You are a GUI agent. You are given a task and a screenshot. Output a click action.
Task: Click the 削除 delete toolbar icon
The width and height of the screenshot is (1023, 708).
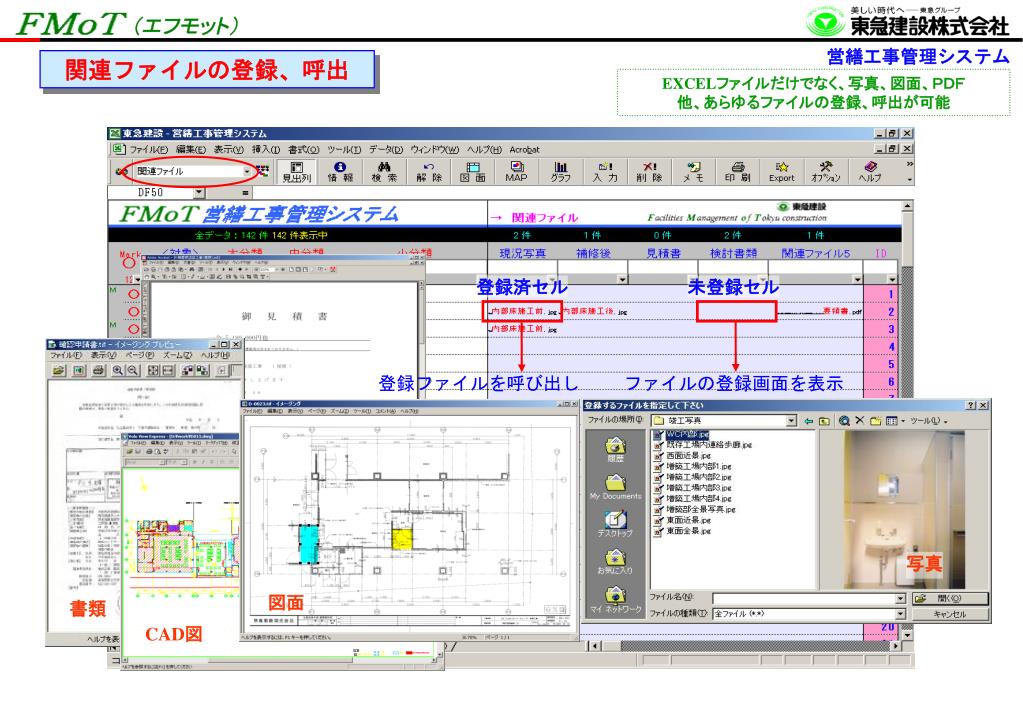click(x=649, y=172)
